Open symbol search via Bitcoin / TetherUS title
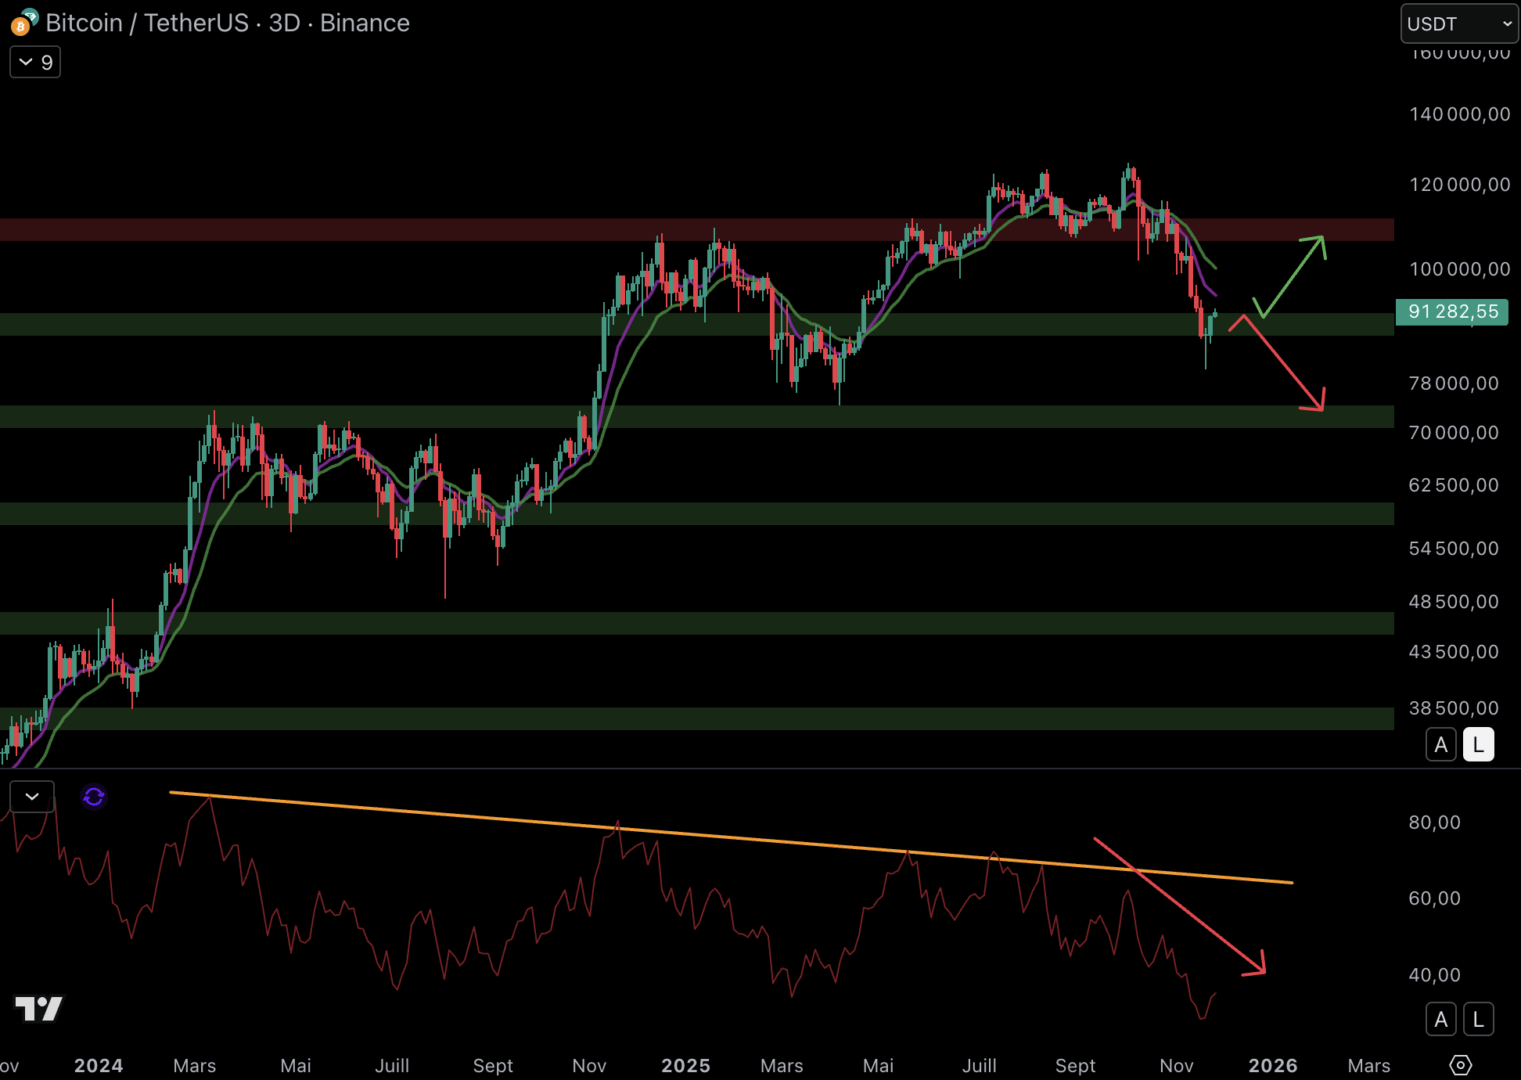1521x1080 pixels. point(146,23)
